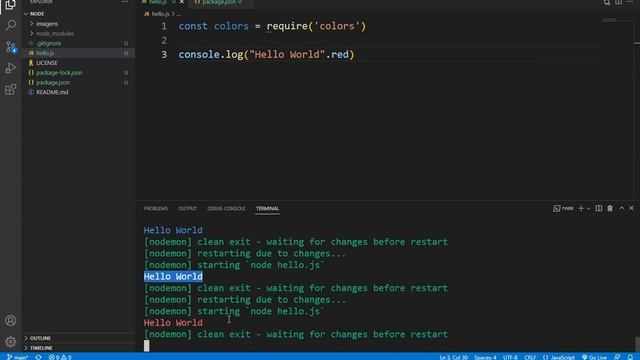The width and height of the screenshot is (640, 360).
Task: Click the feedback icon in status bar
Action: tap(617, 357)
